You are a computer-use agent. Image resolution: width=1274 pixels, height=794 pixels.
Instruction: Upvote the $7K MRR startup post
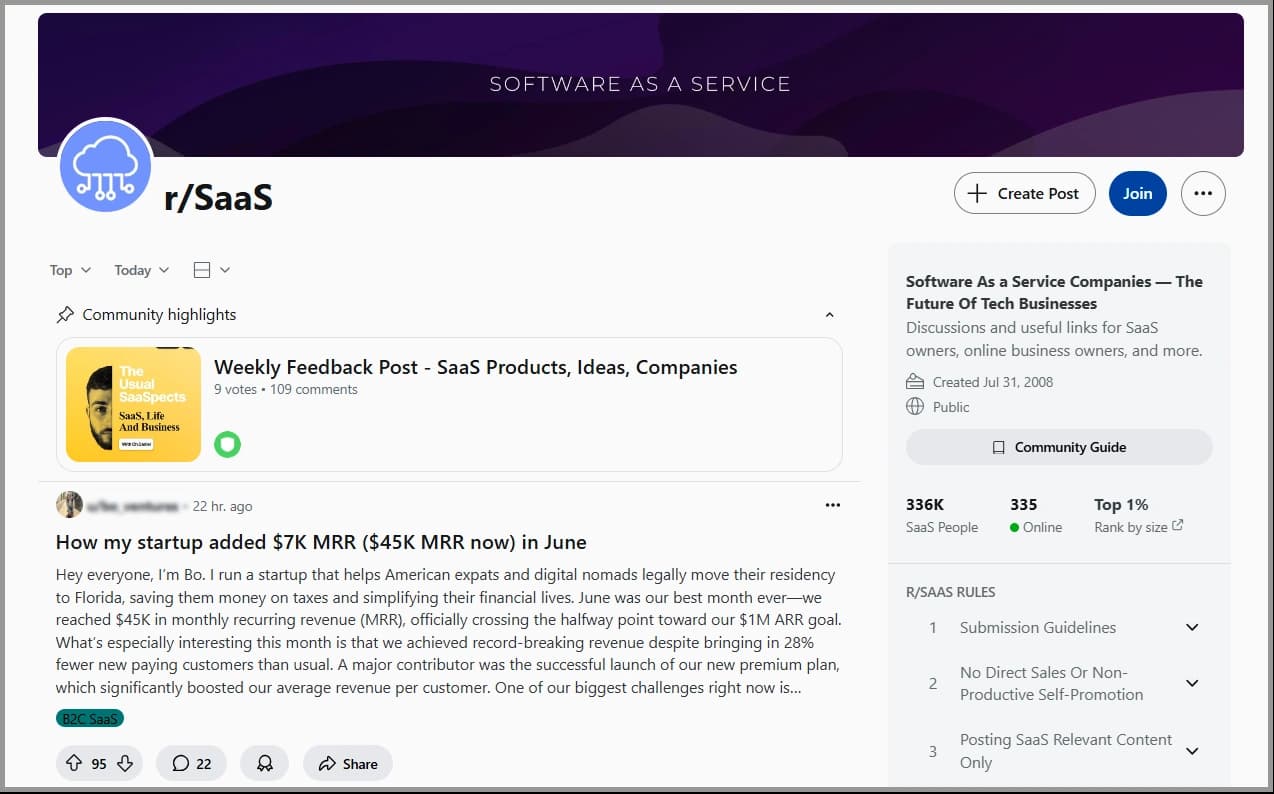pyautogui.click(x=74, y=763)
